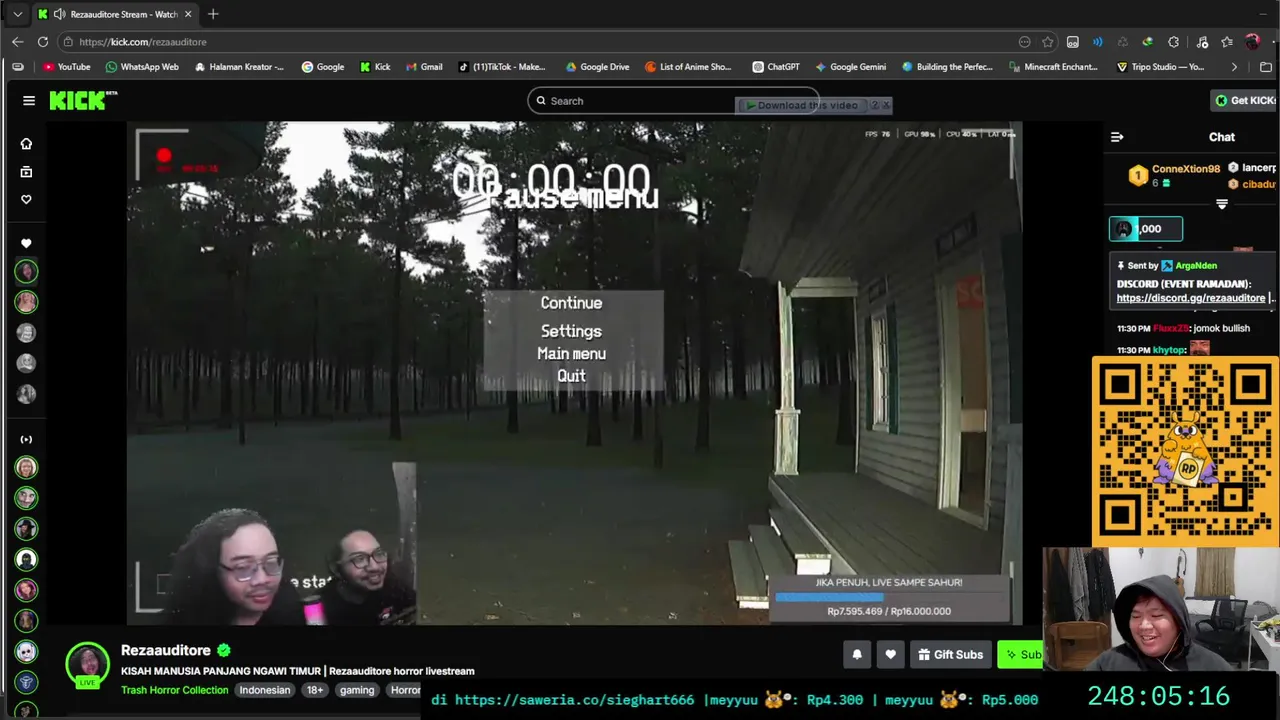Click the recommended live channels icon in sidebar
The height and width of the screenshot is (720, 1280).
coord(26,439)
